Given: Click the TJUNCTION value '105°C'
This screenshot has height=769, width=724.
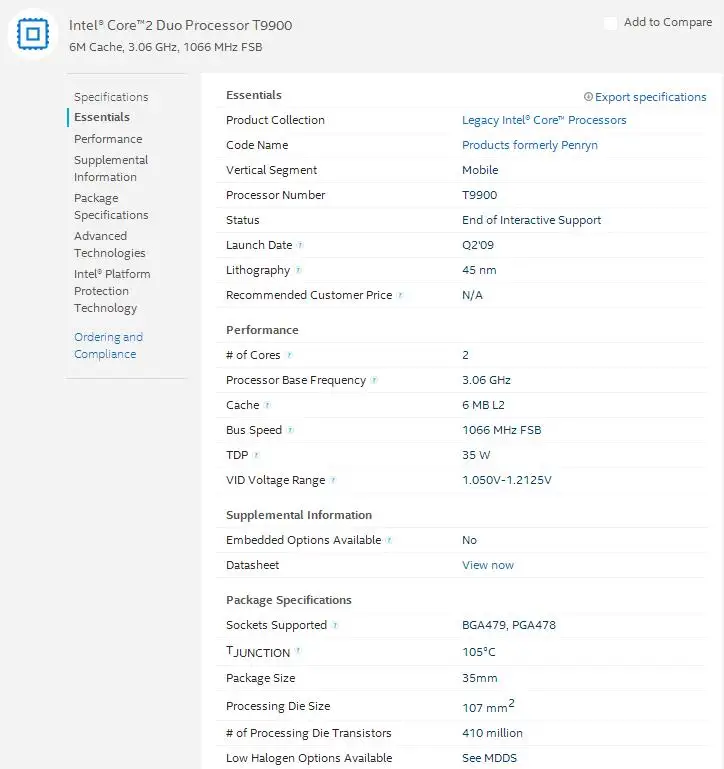Looking at the screenshot, I should [479, 652].
